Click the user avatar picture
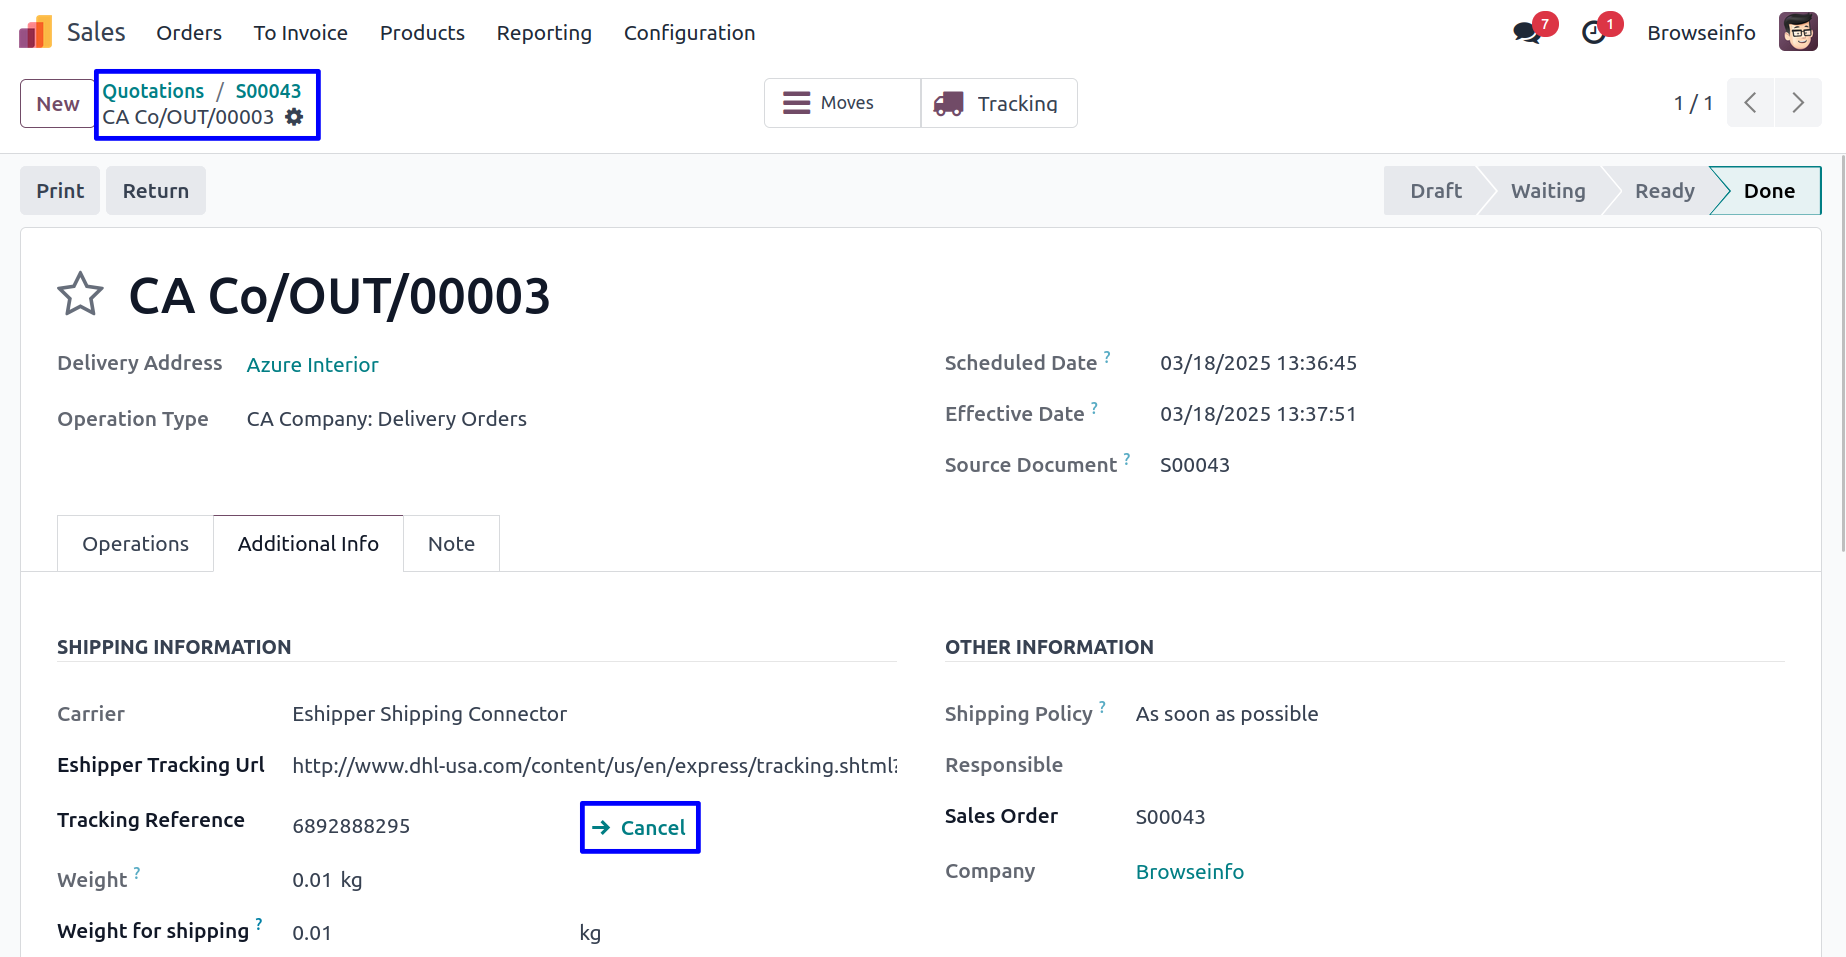Viewport: 1846px width, 957px height. (x=1797, y=32)
